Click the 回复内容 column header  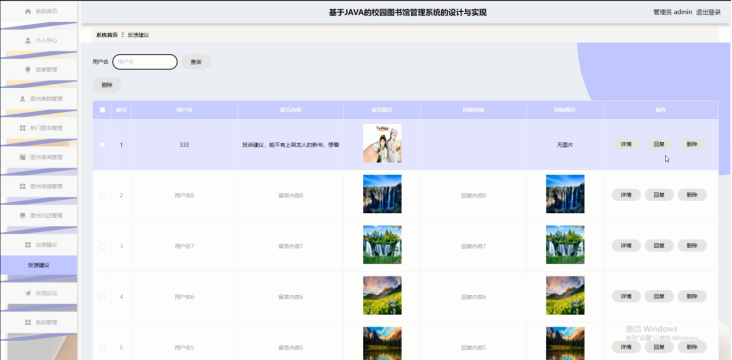click(x=473, y=110)
